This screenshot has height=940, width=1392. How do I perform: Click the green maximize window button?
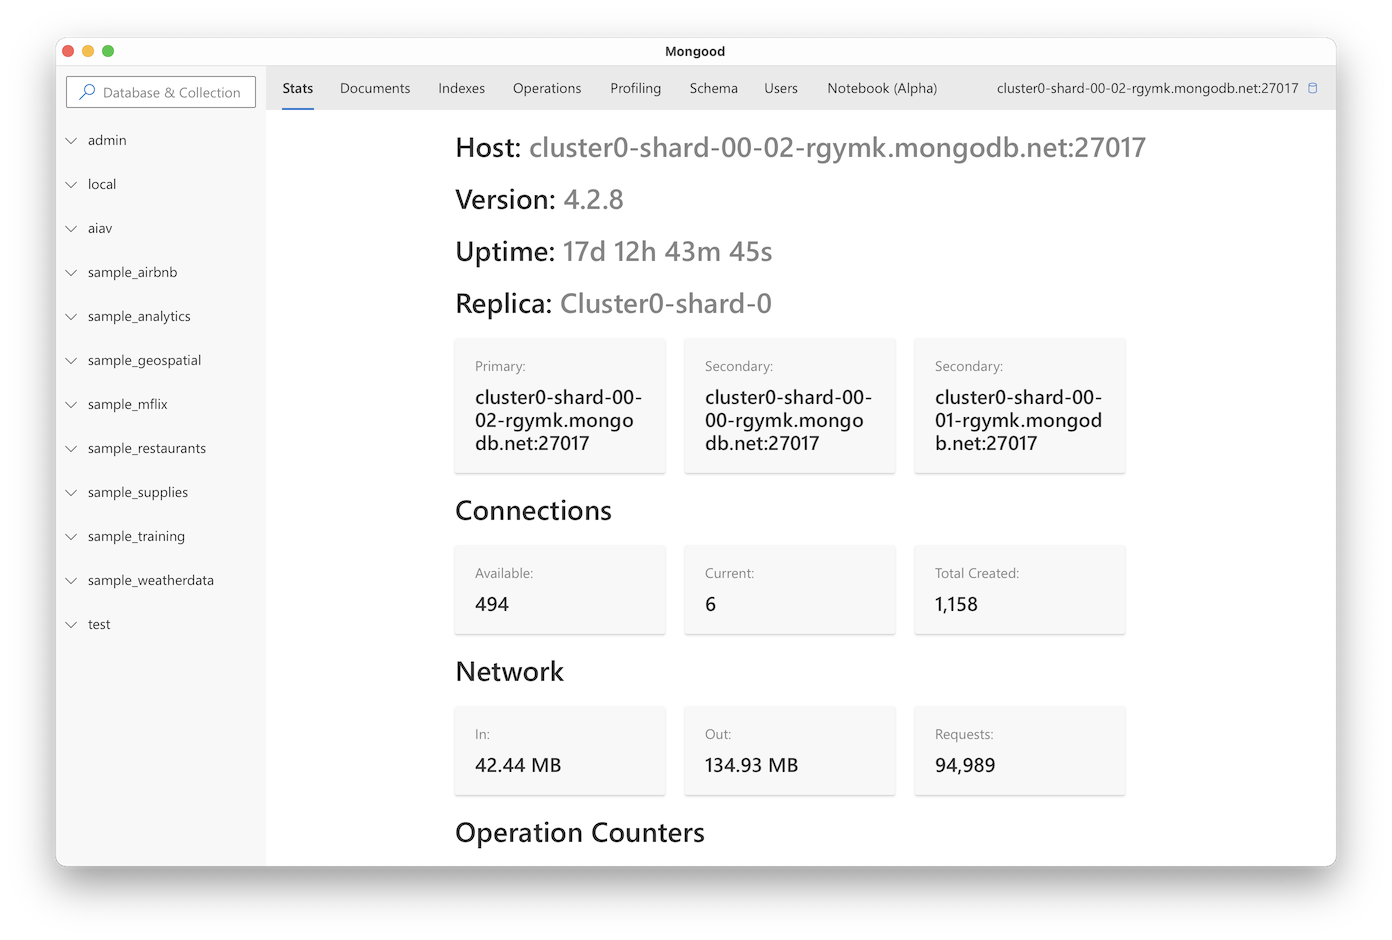(108, 51)
